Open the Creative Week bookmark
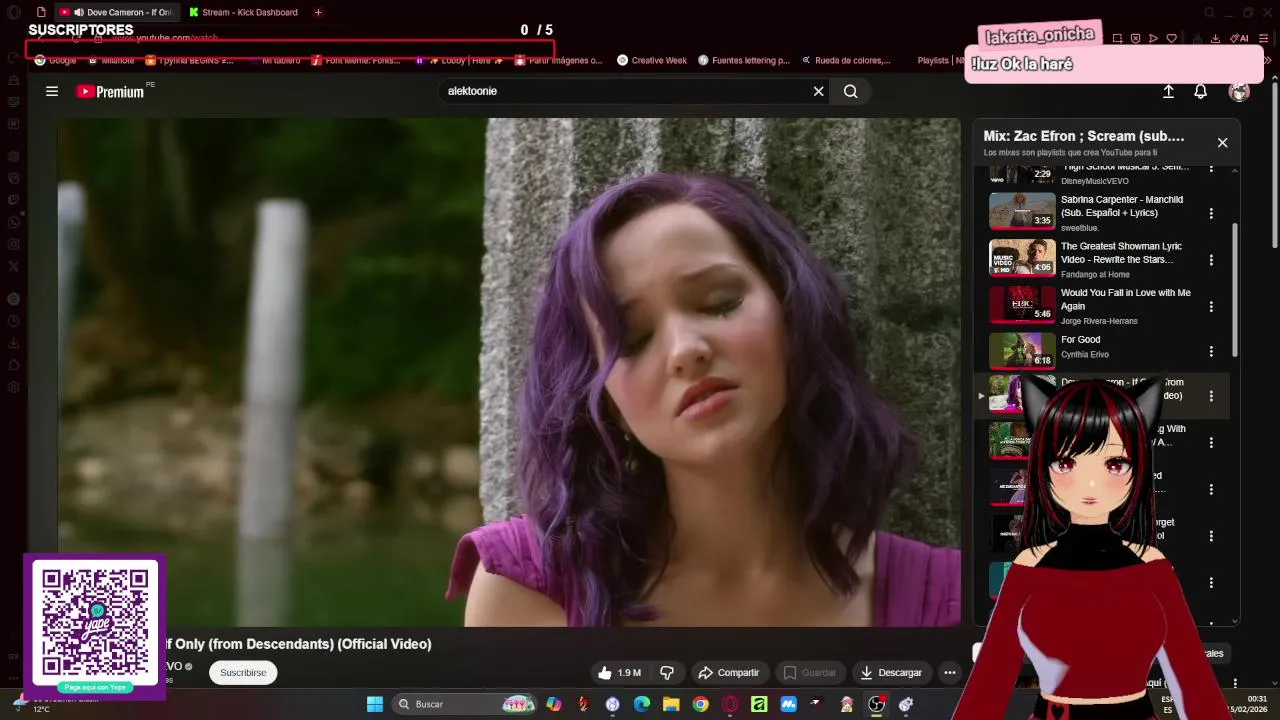1280x720 pixels. [652, 60]
